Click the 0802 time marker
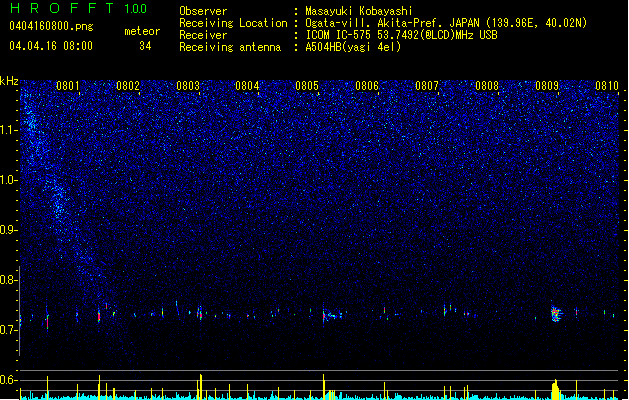The width and height of the screenshot is (629, 400). point(128,85)
